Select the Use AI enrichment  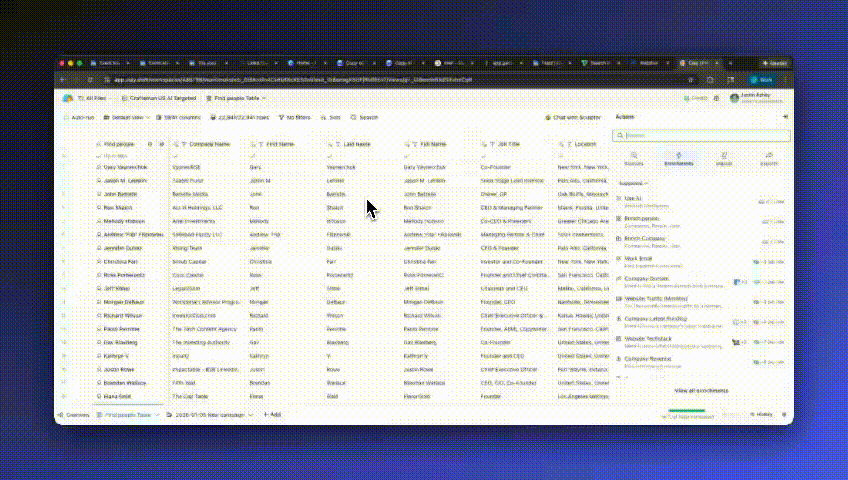coord(701,201)
